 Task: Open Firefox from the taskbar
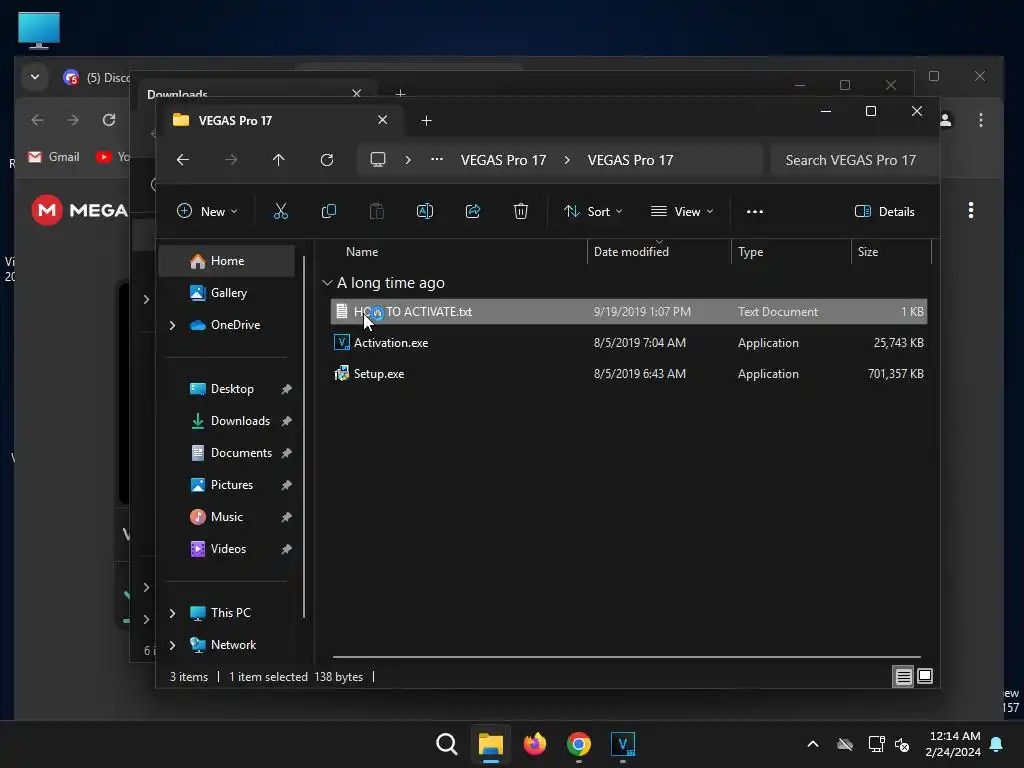coord(535,744)
